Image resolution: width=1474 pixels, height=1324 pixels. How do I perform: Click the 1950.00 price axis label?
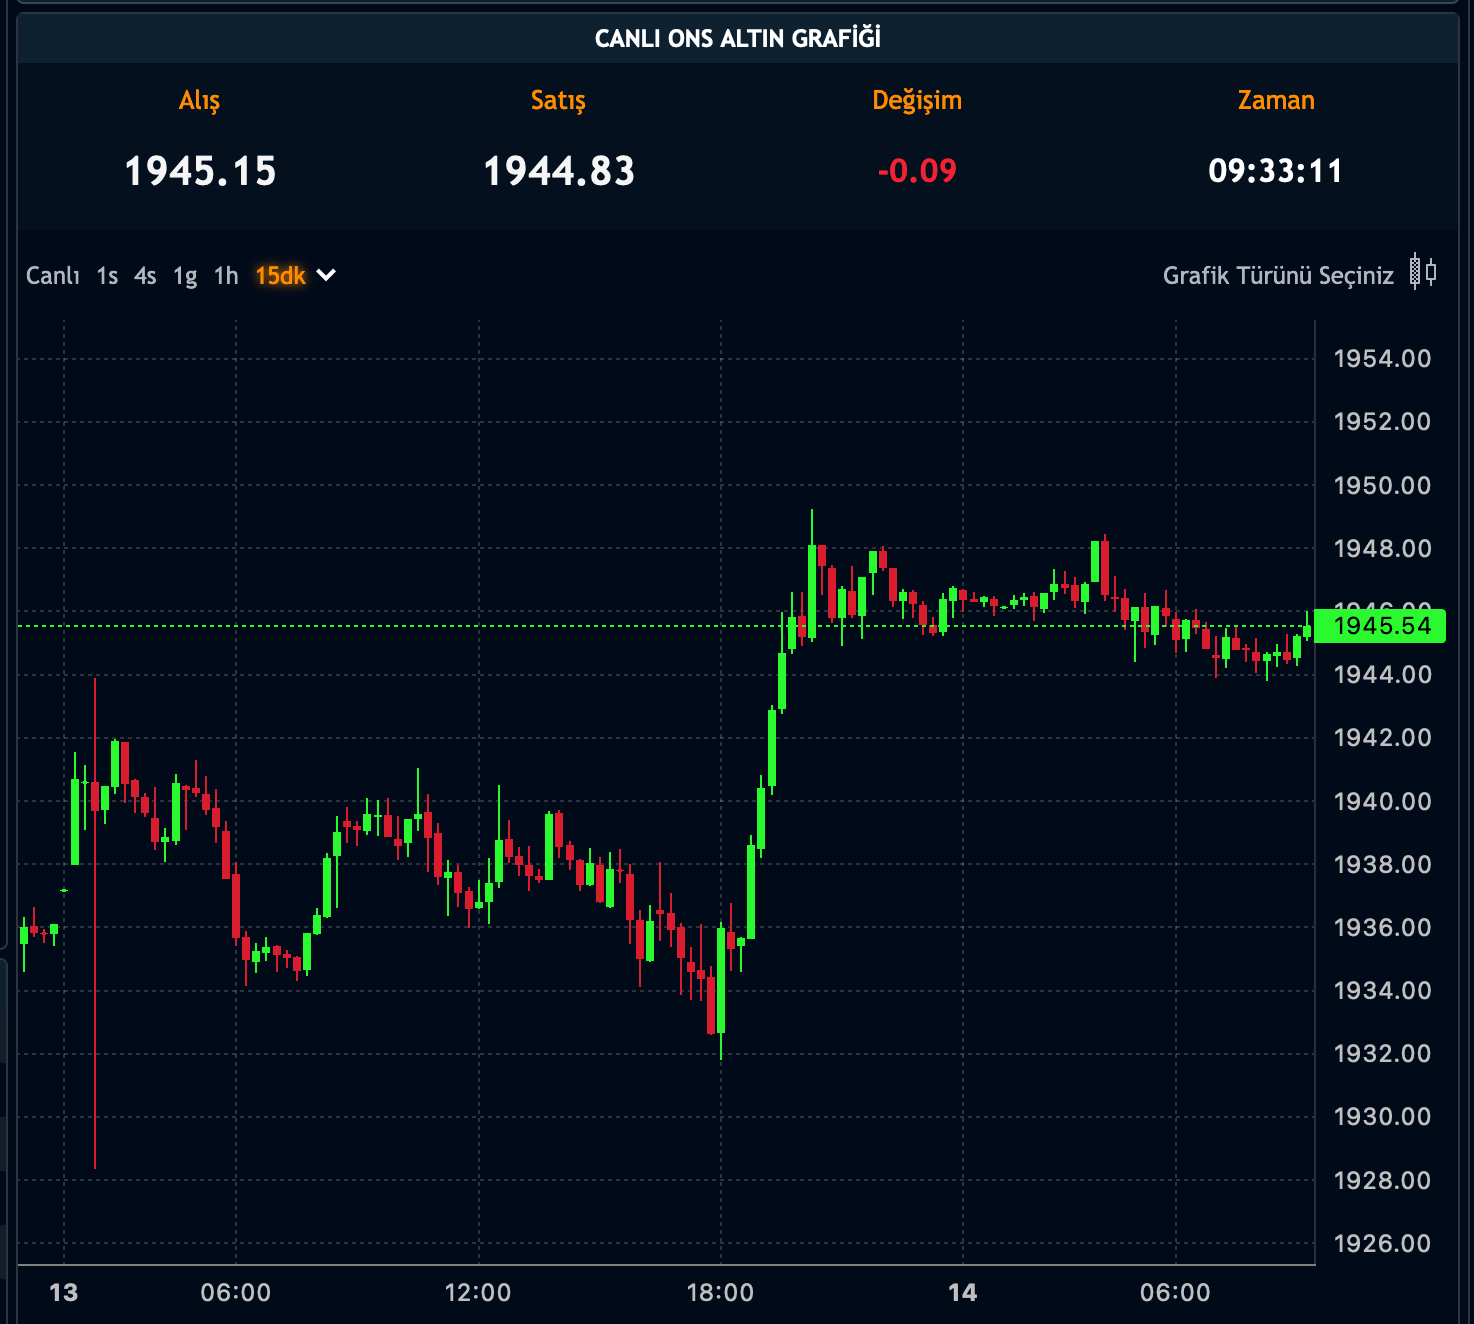pos(1382,486)
